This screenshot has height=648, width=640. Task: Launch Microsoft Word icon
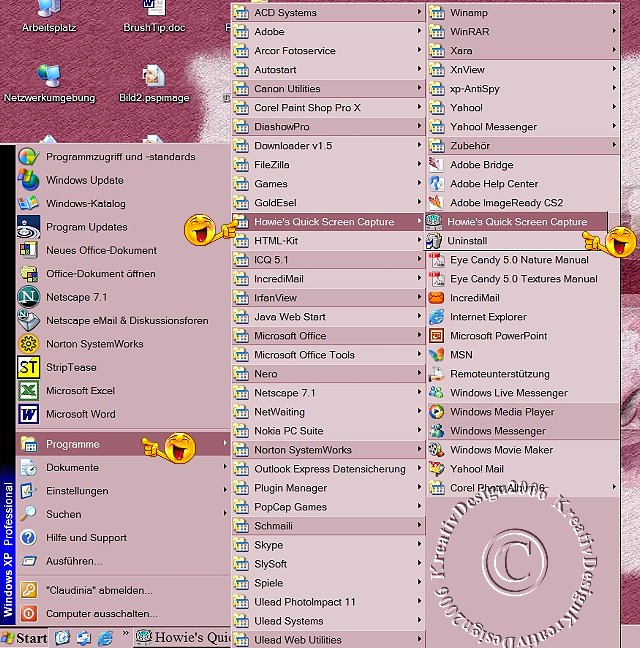pyautogui.click(x=28, y=414)
